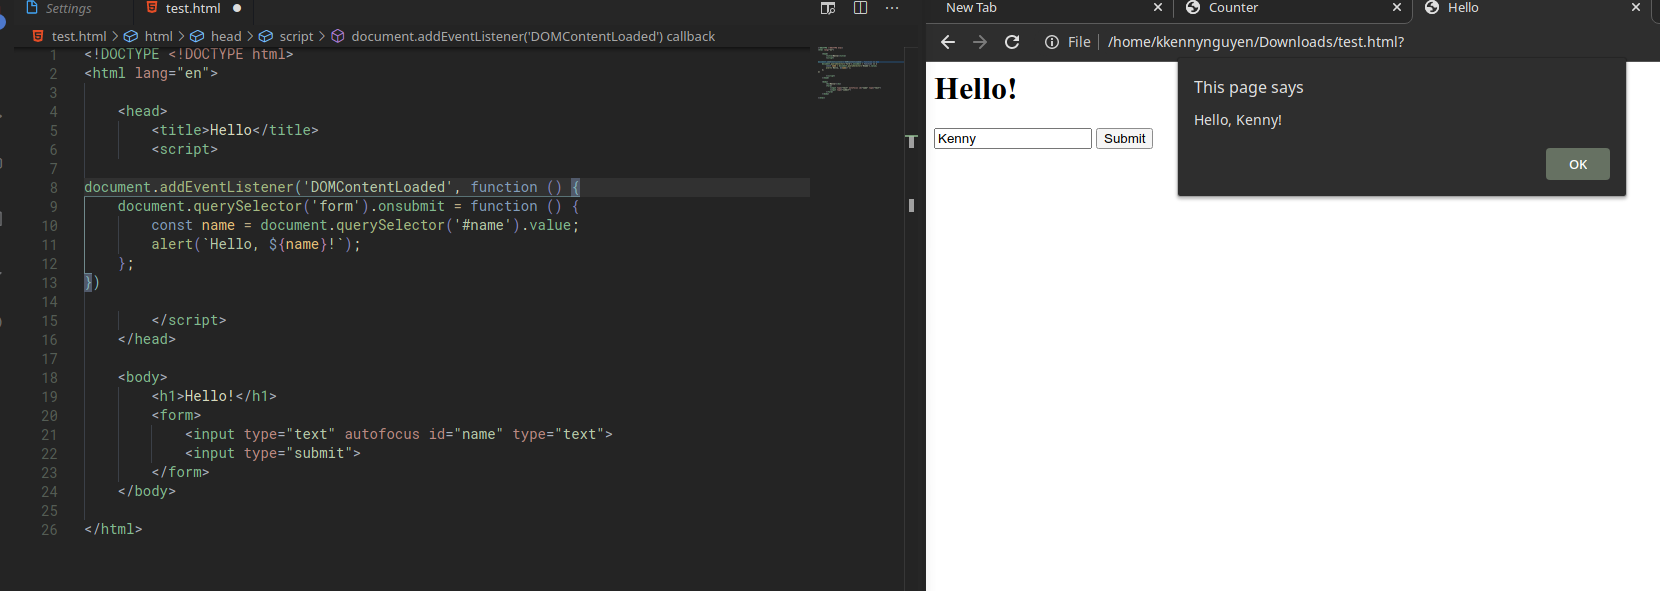Select the test.html editor tab

coord(192,8)
